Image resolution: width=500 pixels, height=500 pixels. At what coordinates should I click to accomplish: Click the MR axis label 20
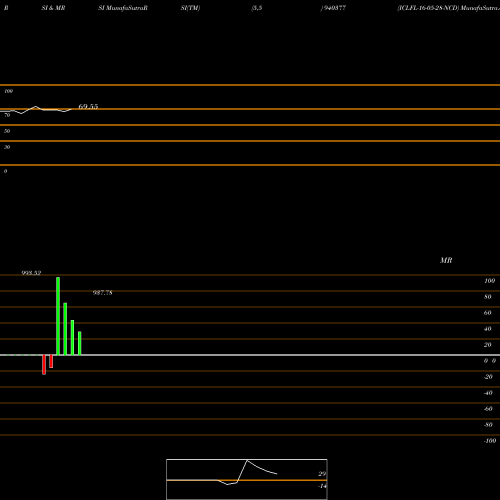click(488, 345)
